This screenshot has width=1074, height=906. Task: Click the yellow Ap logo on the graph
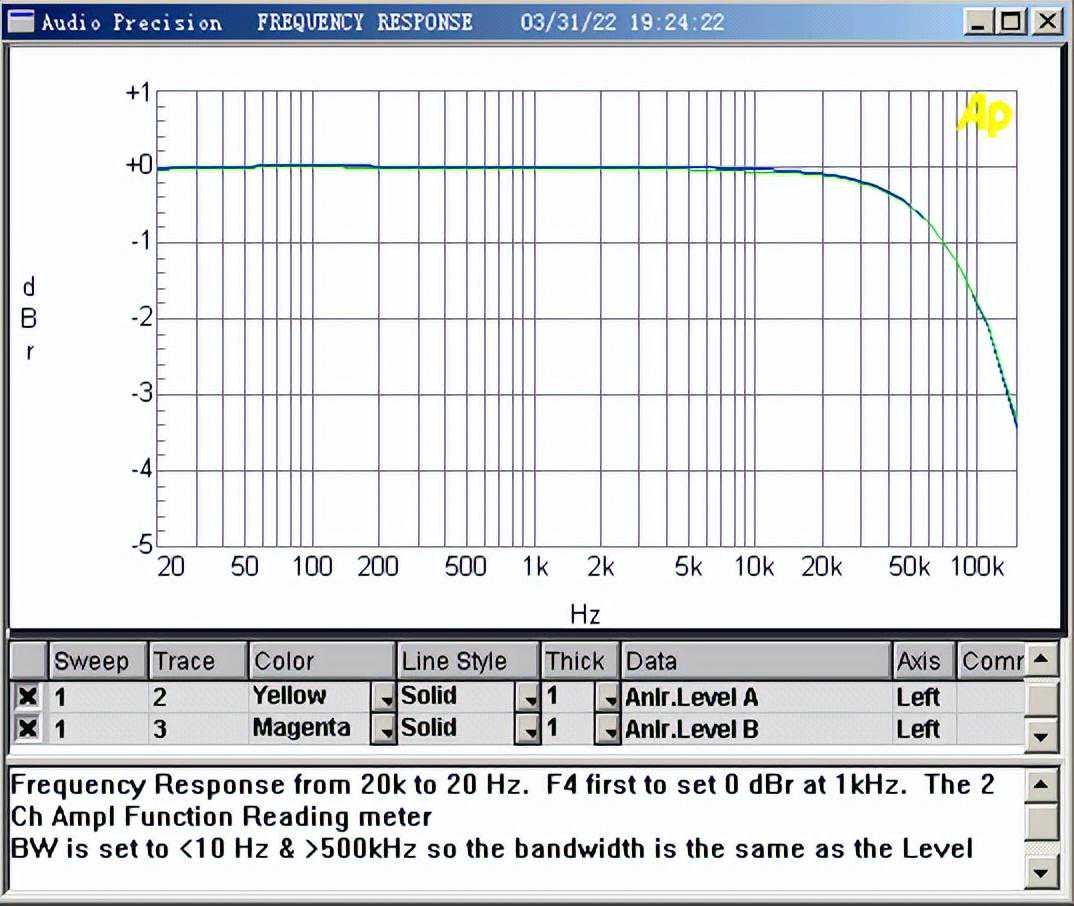click(984, 115)
